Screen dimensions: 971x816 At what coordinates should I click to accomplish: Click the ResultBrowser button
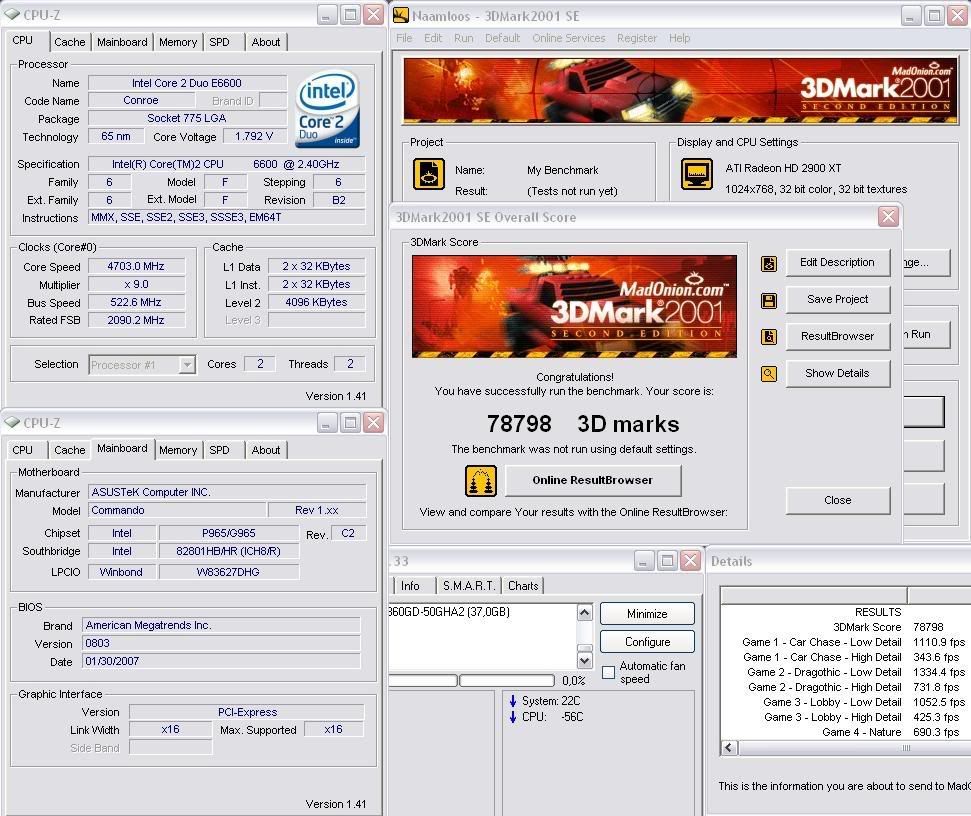click(837, 336)
